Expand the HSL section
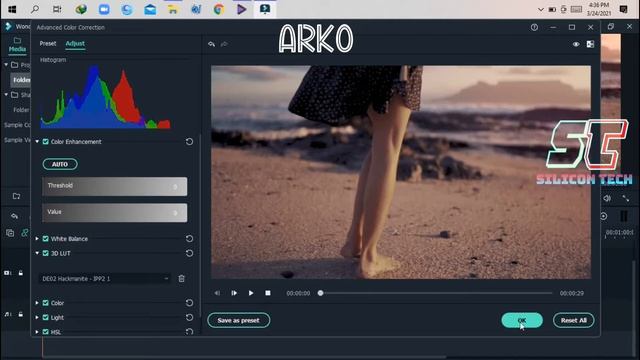The width and height of the screenshot is (640, 360). point(37,332)
